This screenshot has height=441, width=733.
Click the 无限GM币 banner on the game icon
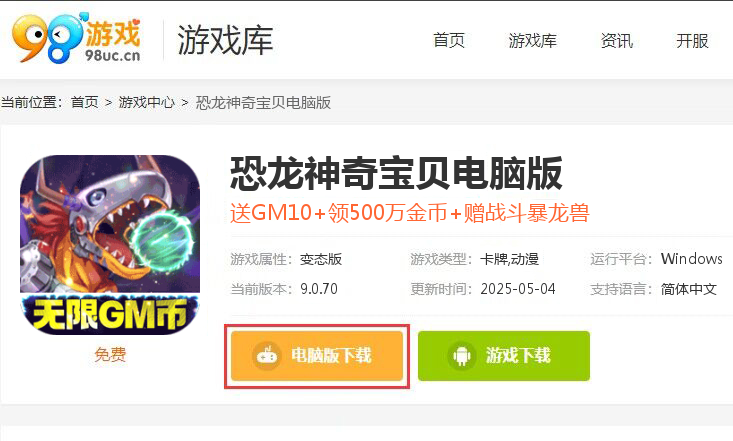pos(110,313)
